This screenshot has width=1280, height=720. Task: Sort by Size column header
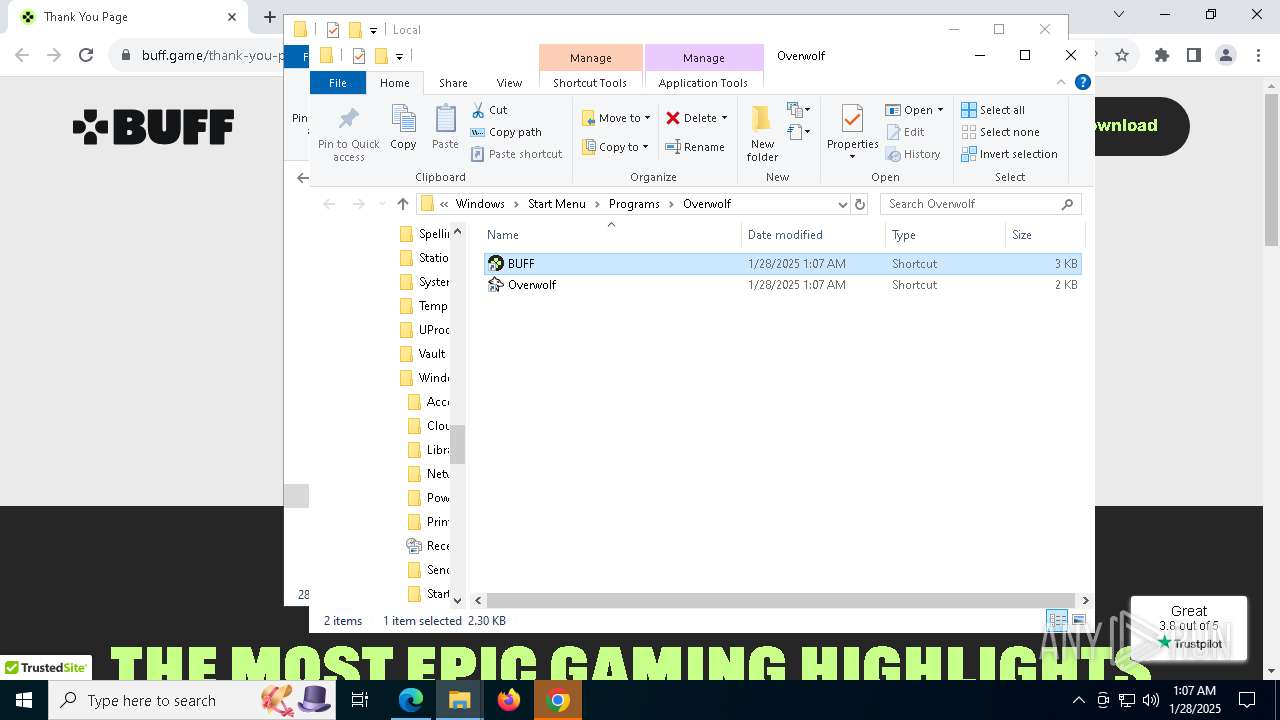[x=1044, y=235]
